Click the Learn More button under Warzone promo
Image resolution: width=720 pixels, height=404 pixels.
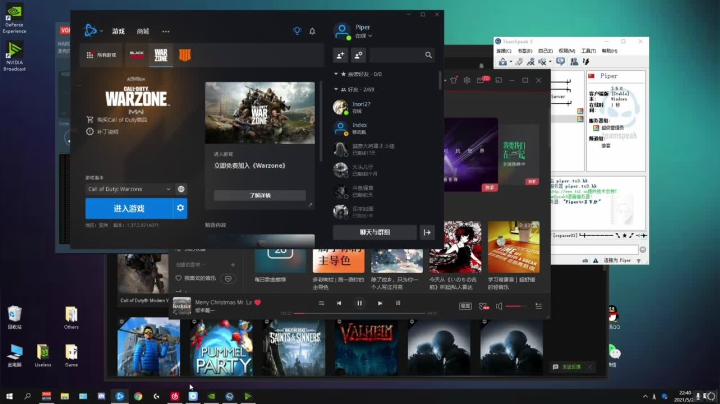click(260, 196)
